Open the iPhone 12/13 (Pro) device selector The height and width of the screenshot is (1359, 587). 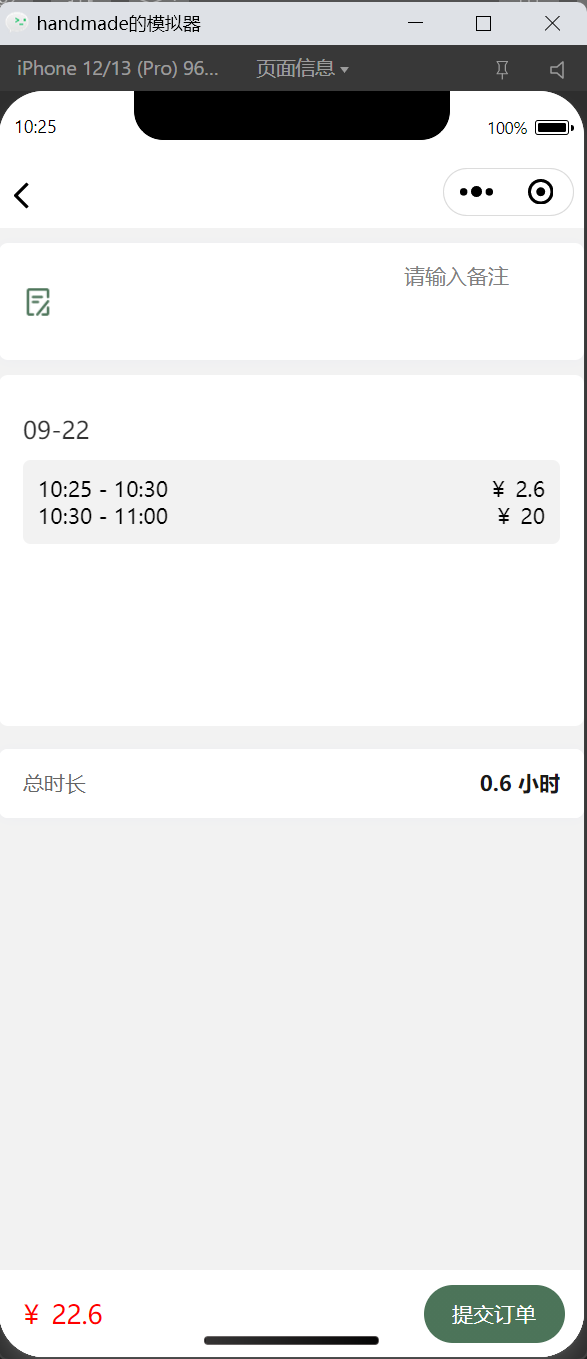point(118,69)
